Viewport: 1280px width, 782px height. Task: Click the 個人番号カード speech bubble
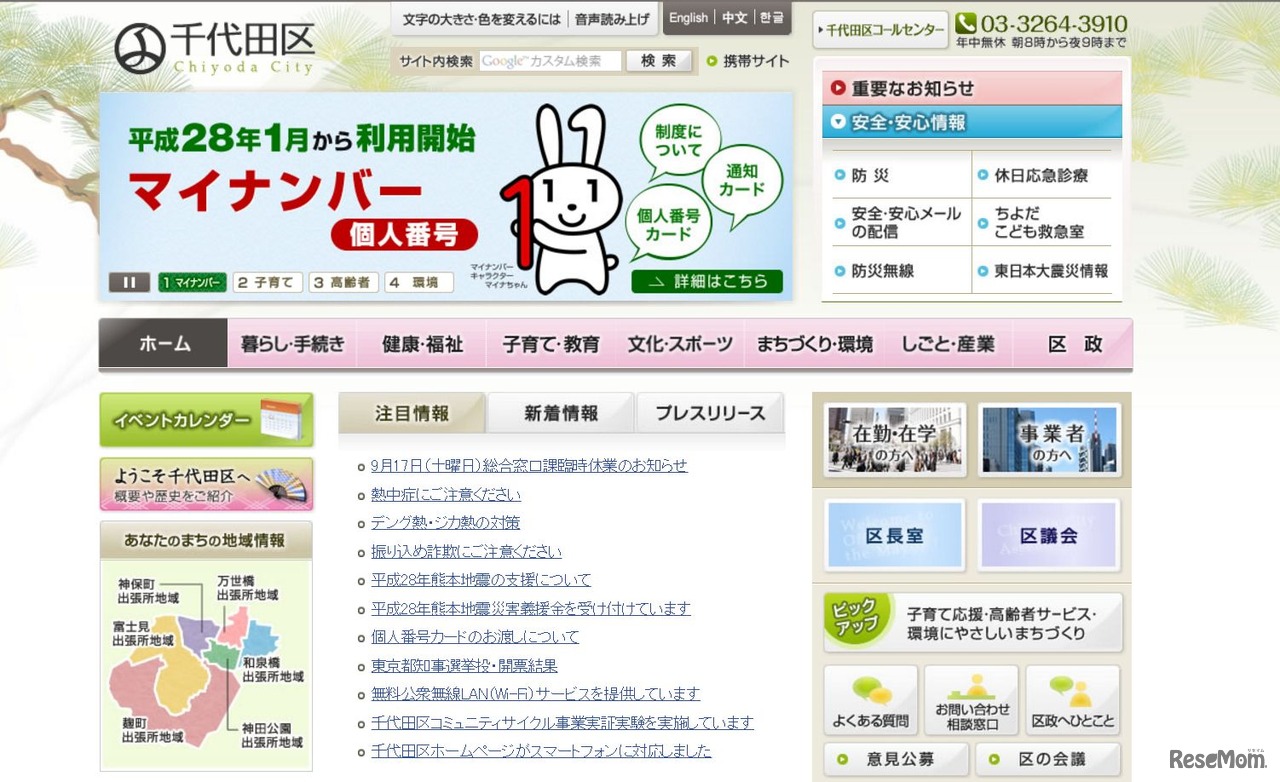[x=668, y=224]
